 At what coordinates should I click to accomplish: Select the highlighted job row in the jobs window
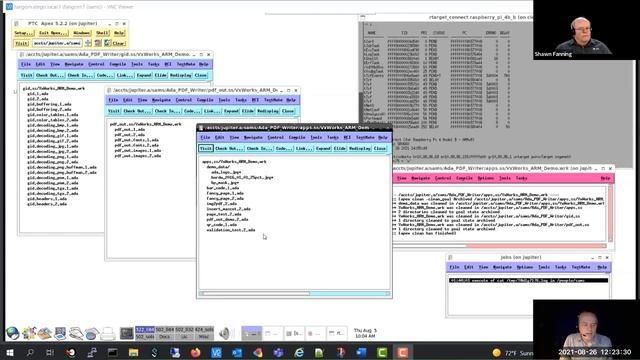528,281
